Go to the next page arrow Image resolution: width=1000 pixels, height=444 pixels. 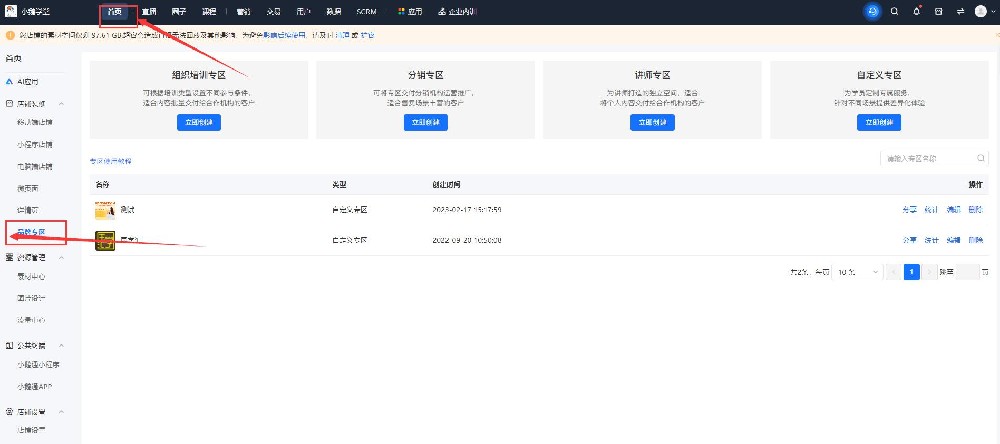click(930, 272)
